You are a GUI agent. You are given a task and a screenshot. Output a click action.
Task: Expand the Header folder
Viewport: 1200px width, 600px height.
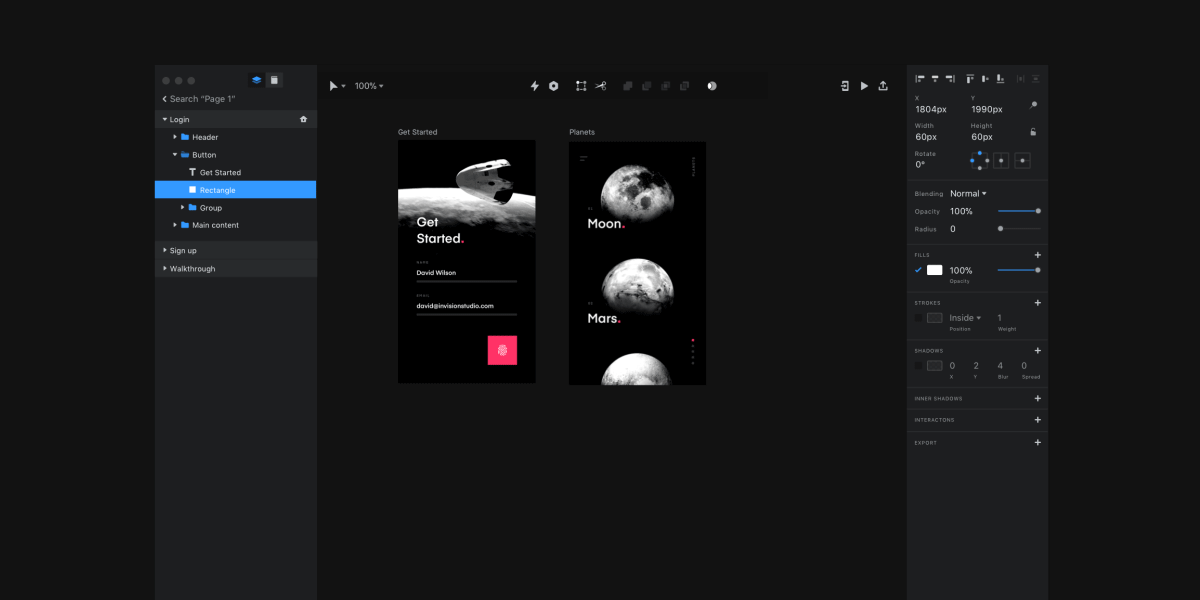pos(175,137)
